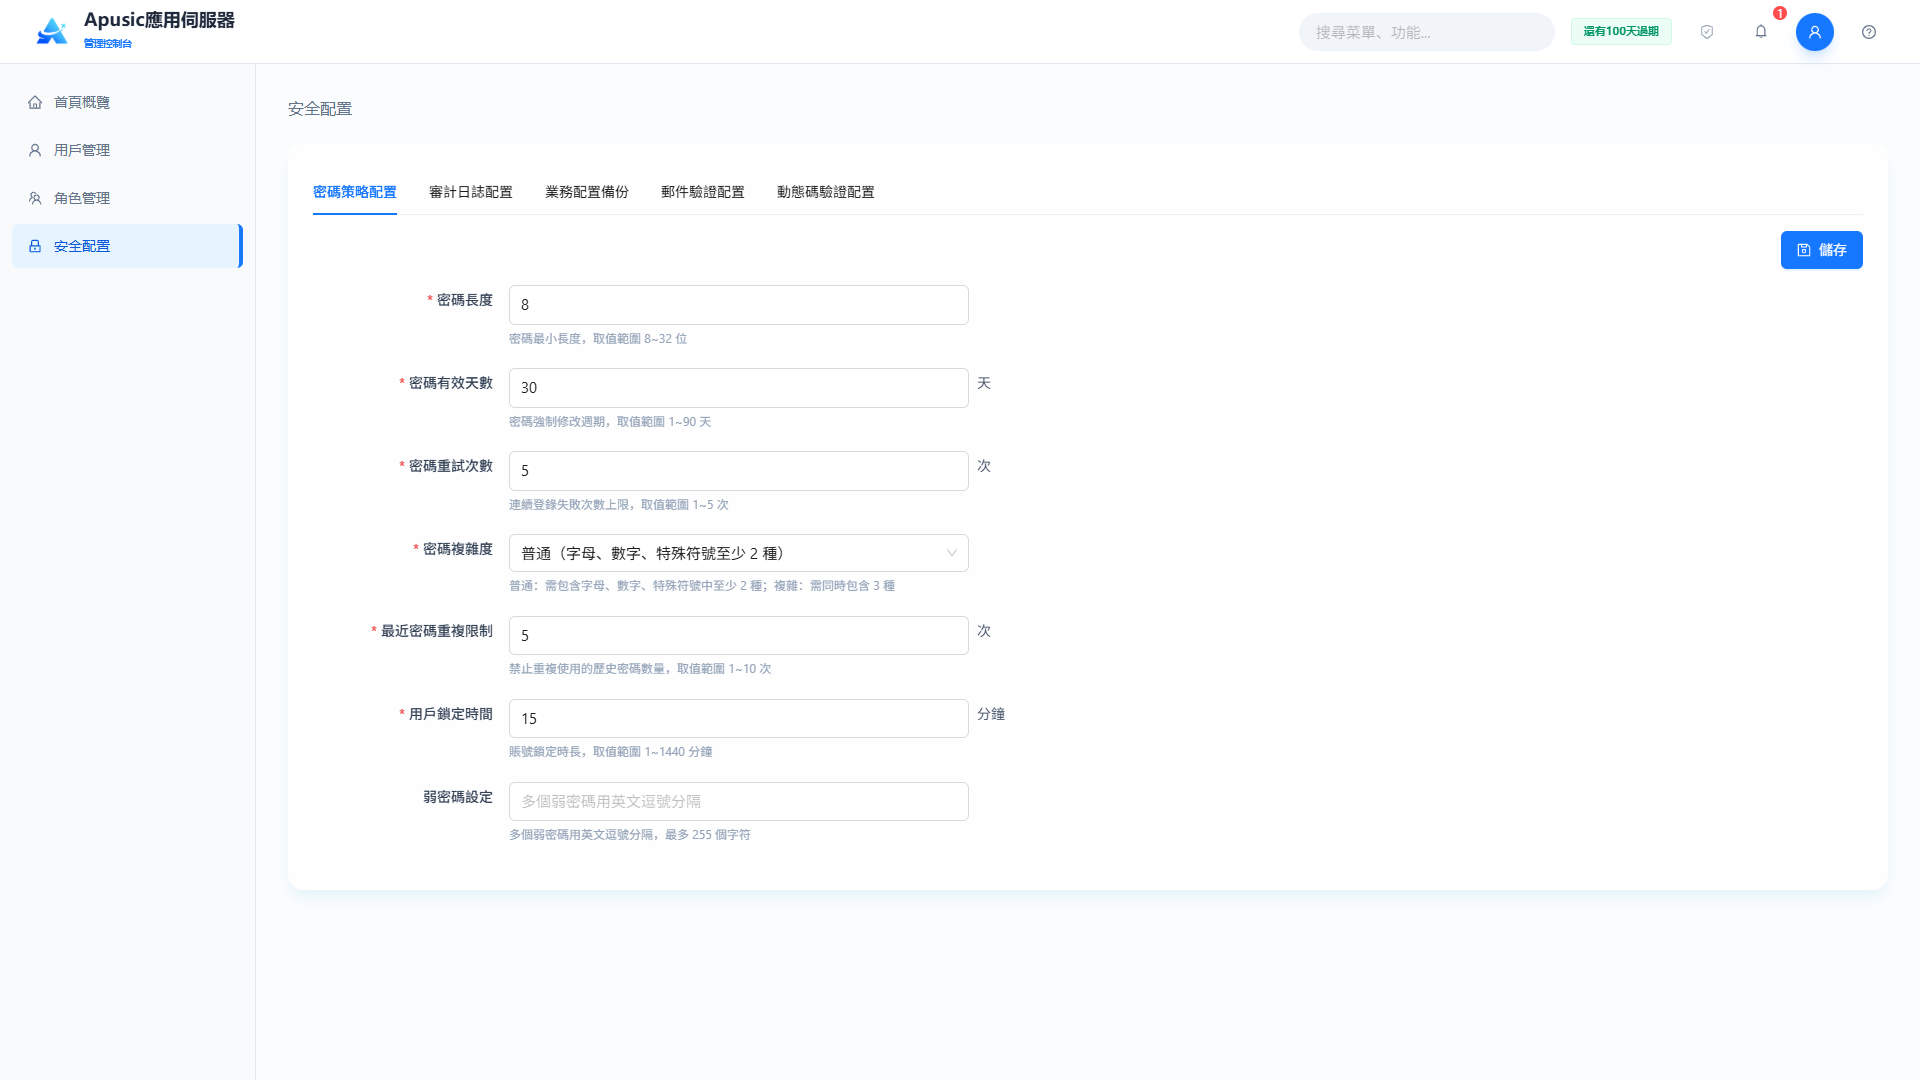Focus the 弱密碼設定 input field

point(739,802)
